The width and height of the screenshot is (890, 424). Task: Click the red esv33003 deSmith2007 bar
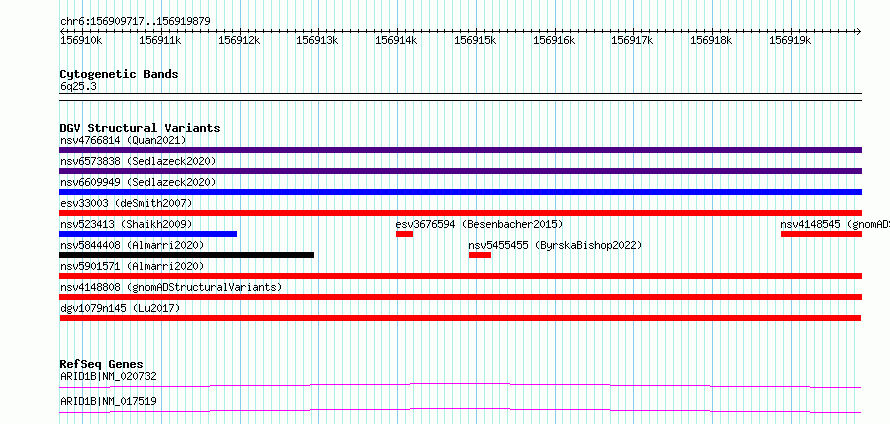460,213
